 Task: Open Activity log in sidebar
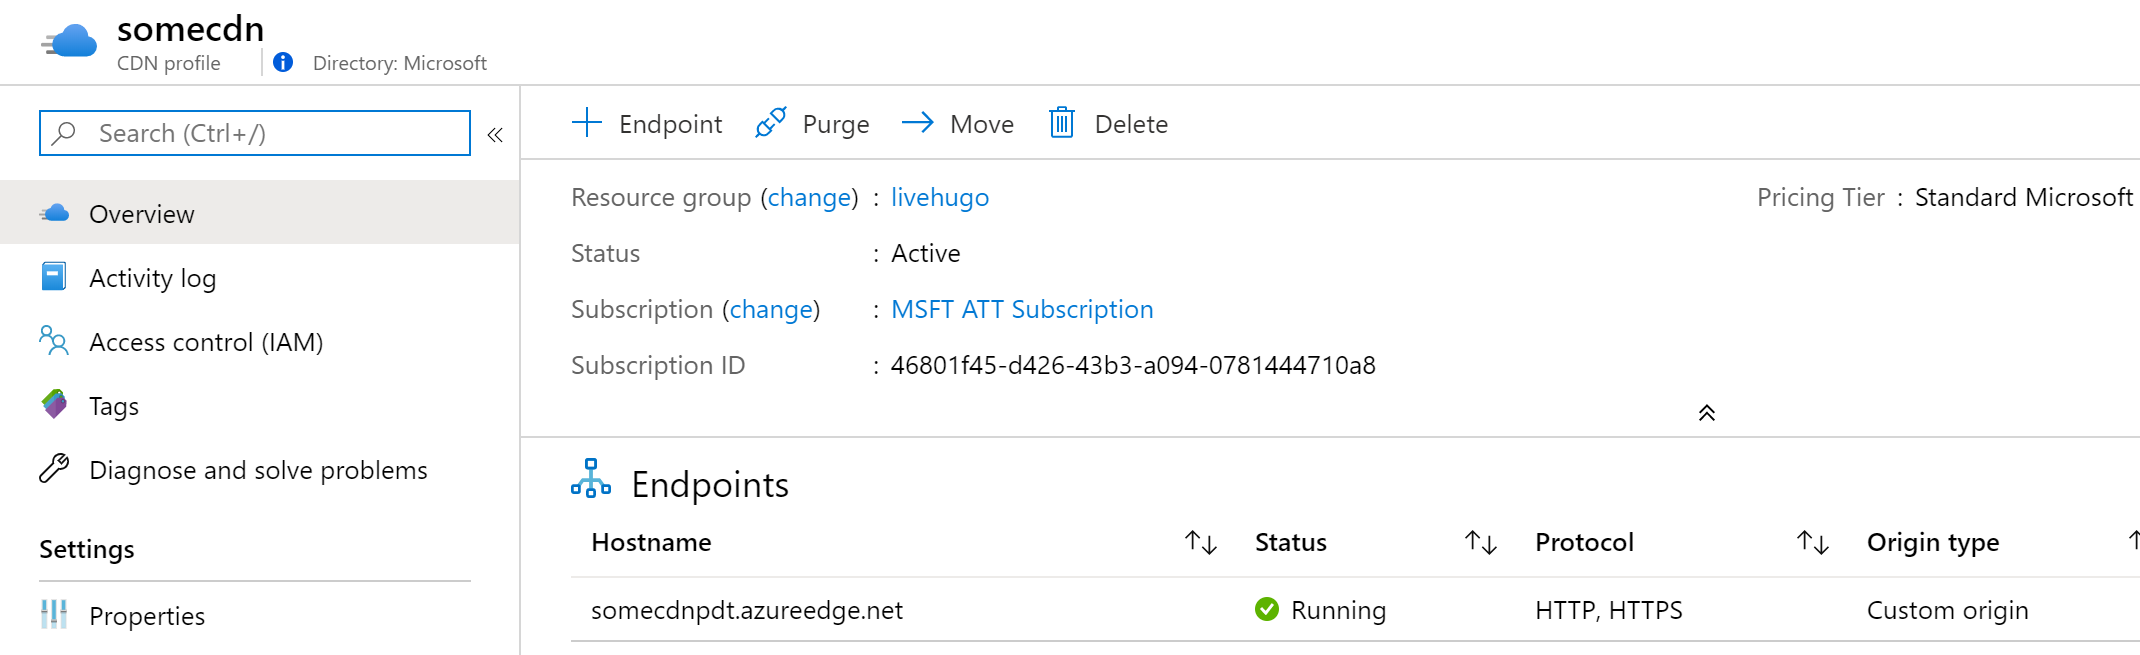tap(152, 278)
